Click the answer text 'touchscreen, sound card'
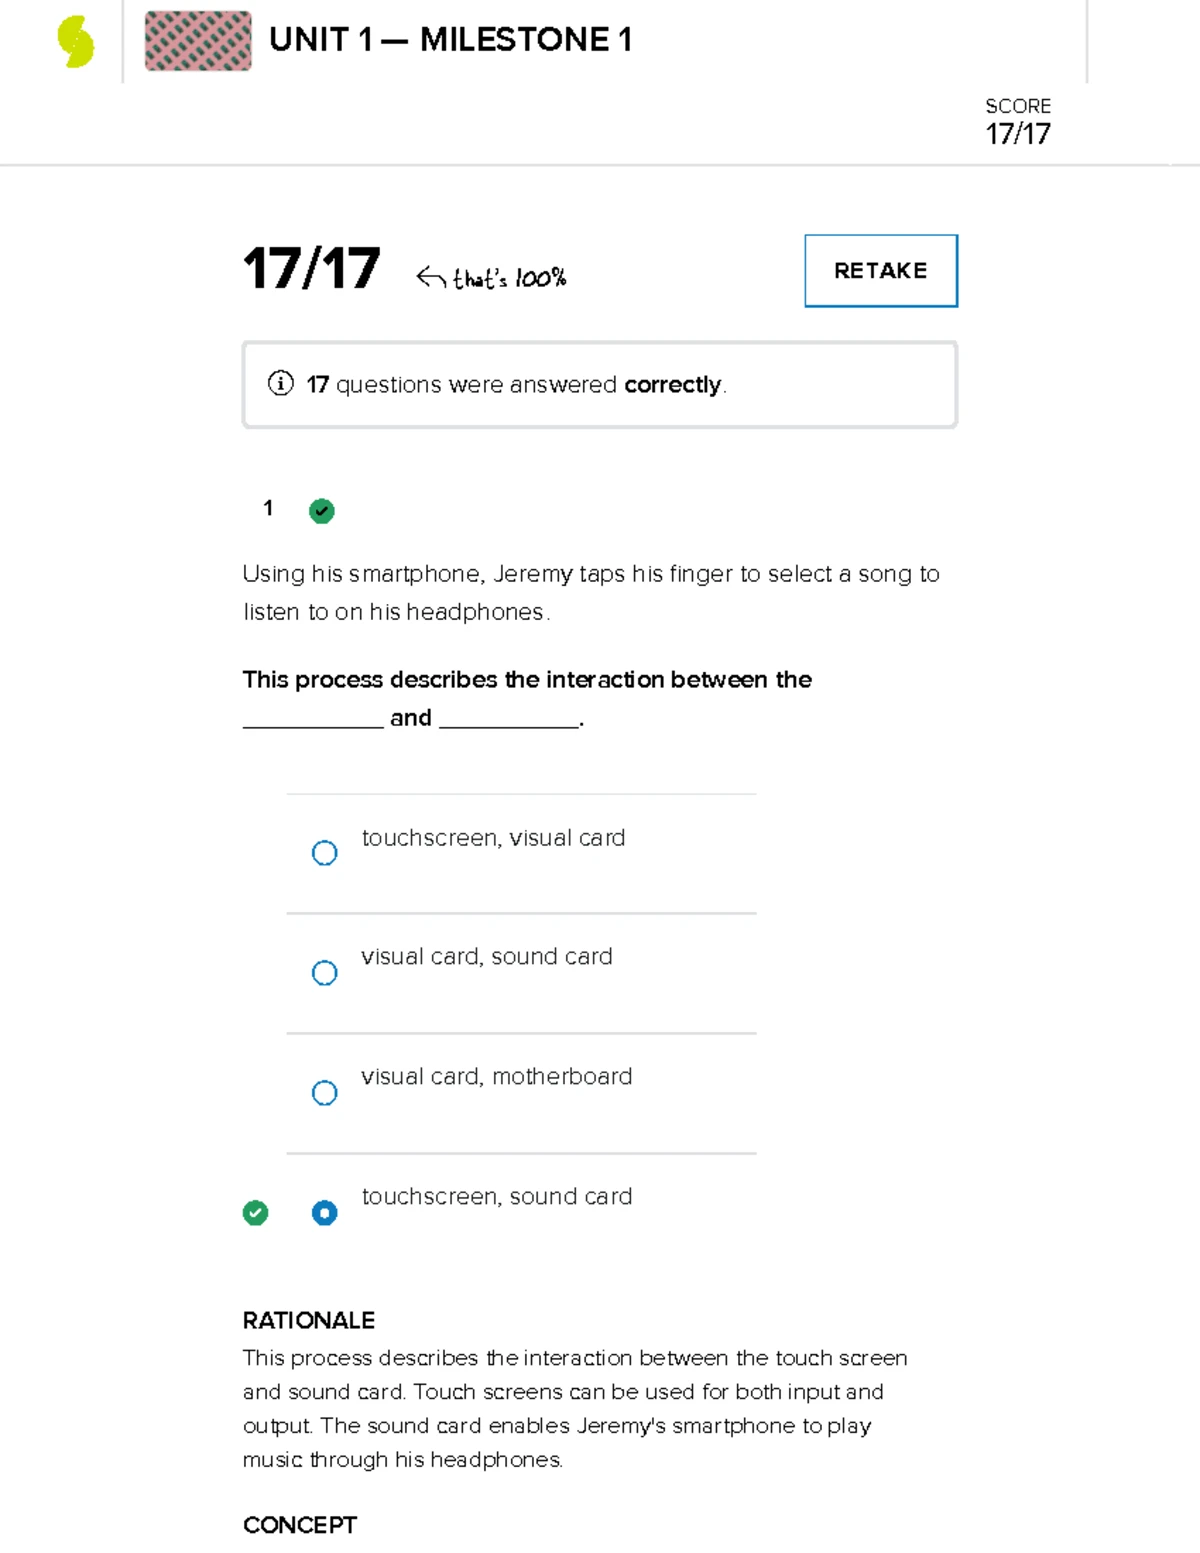Screen dimensions: 1200x1553 [496, 1196]
